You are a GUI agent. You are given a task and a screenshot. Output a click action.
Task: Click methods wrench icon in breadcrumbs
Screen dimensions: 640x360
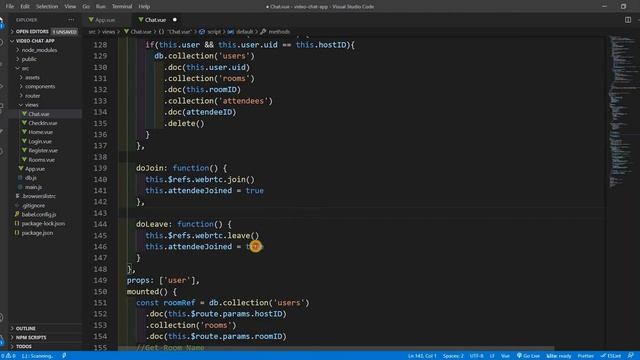[263, 31]
